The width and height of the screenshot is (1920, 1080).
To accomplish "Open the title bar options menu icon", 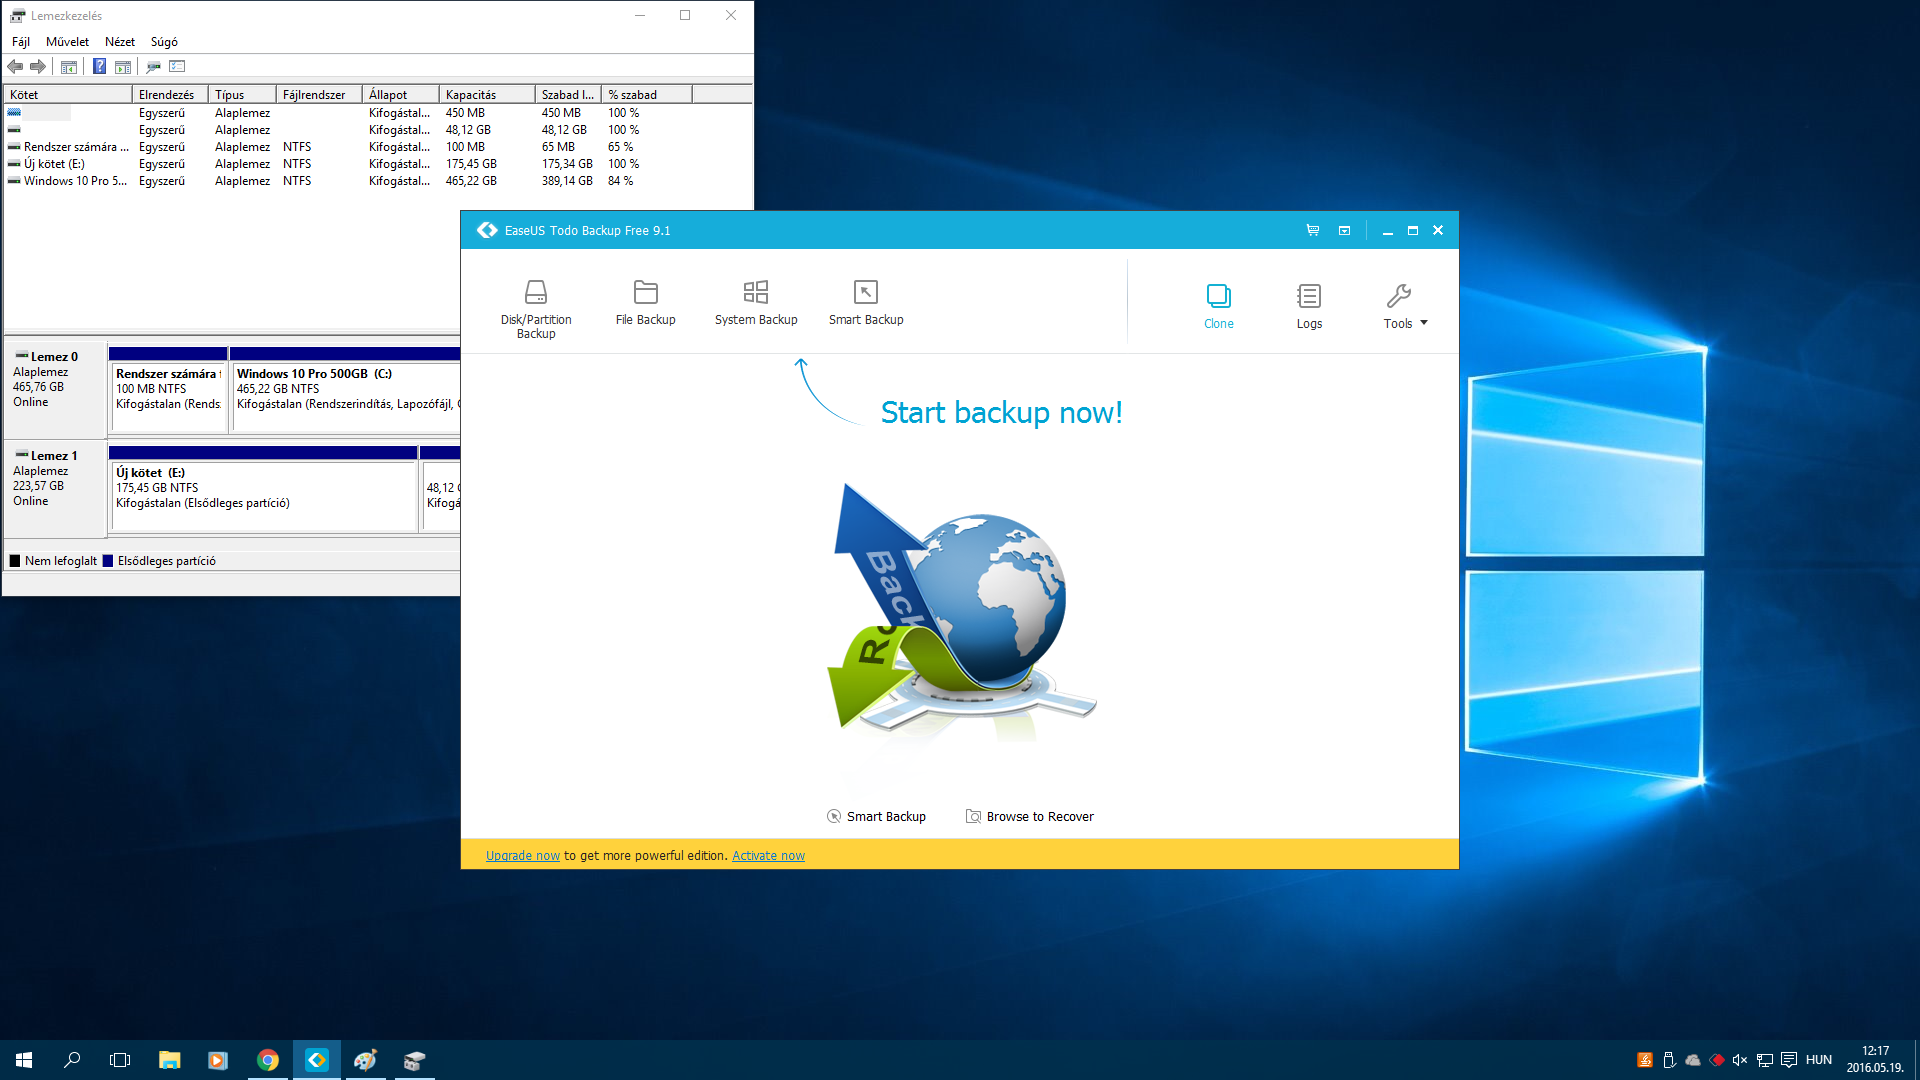I will (x=1344, y=230).
